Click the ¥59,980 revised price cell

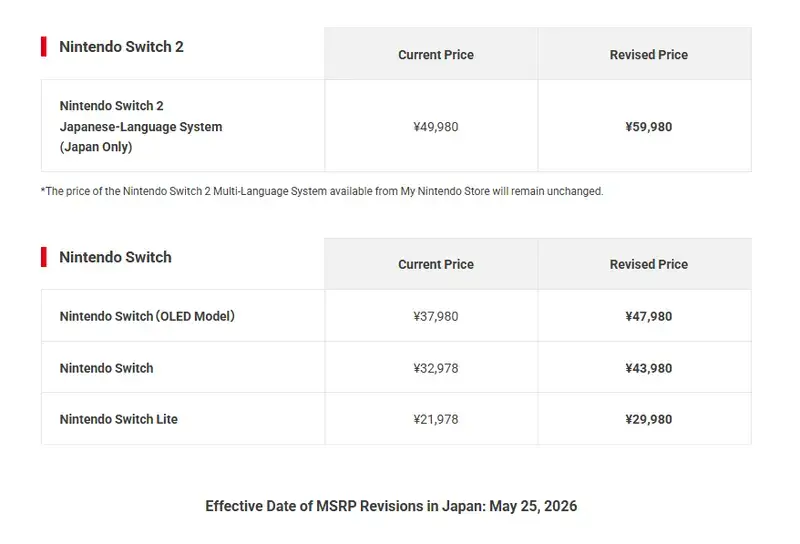[x=648, y=127]
